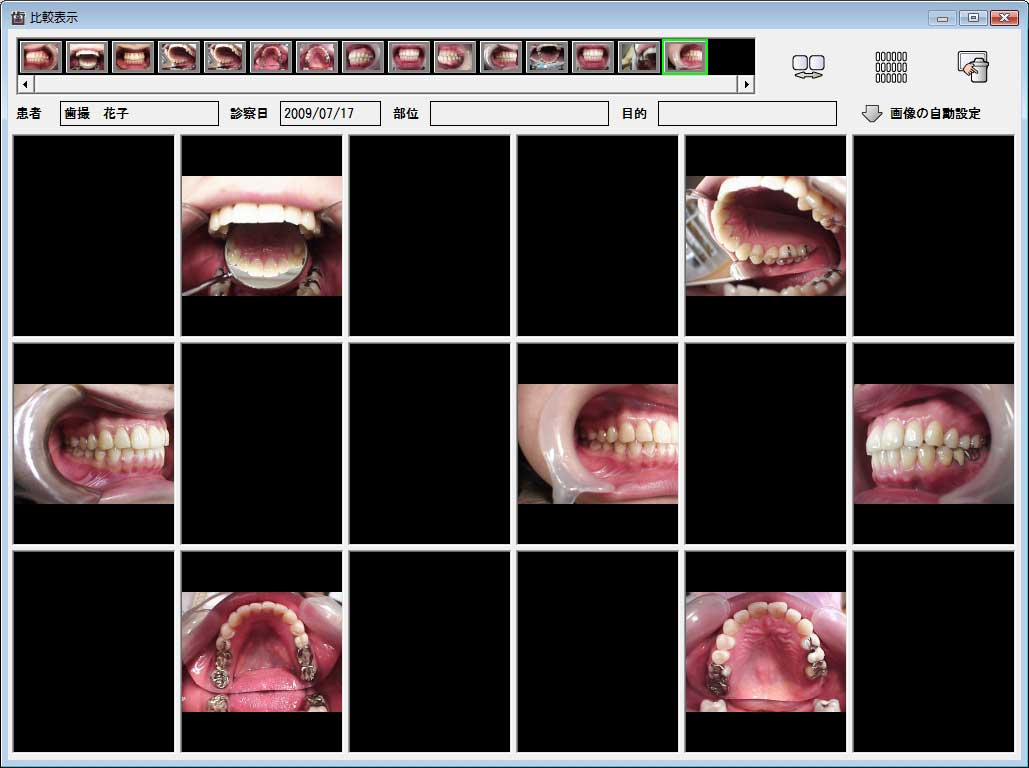This screenshot has height=768, width=1029.
Task: Click the 部位 label
Action: pos(406,114)
